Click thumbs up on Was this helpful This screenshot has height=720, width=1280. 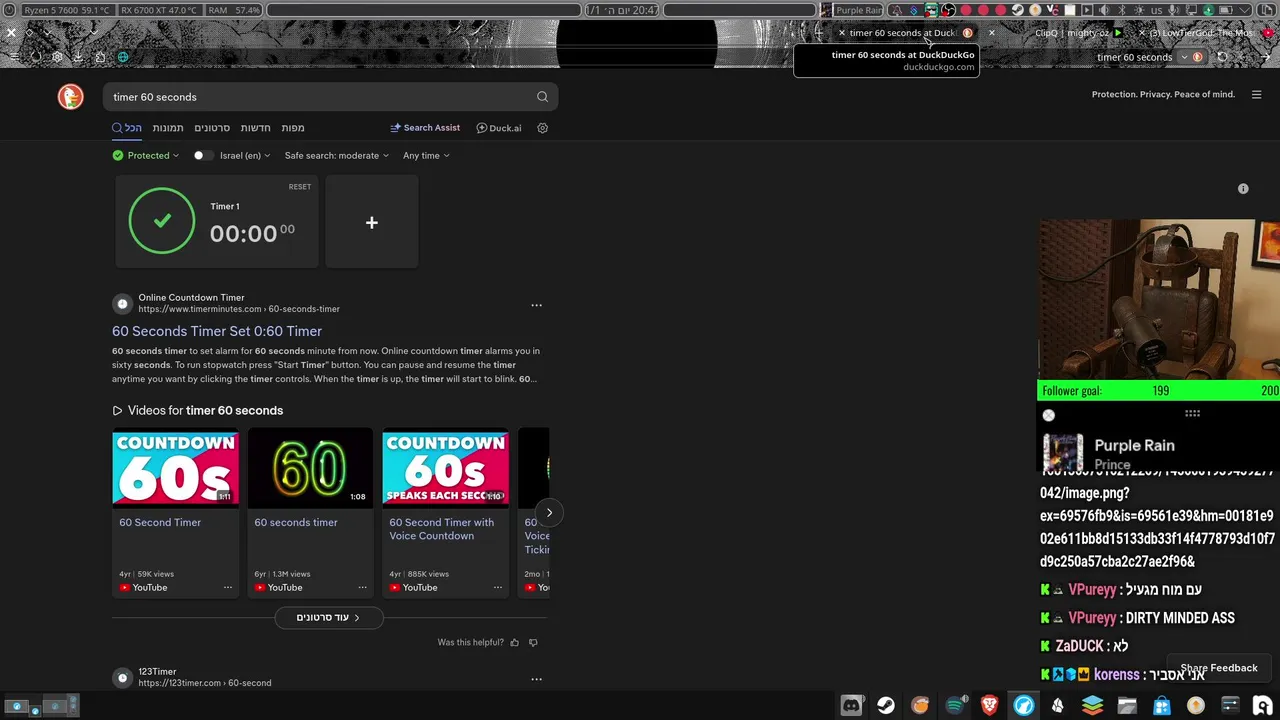pyautogui.click(x=515, y=642)
